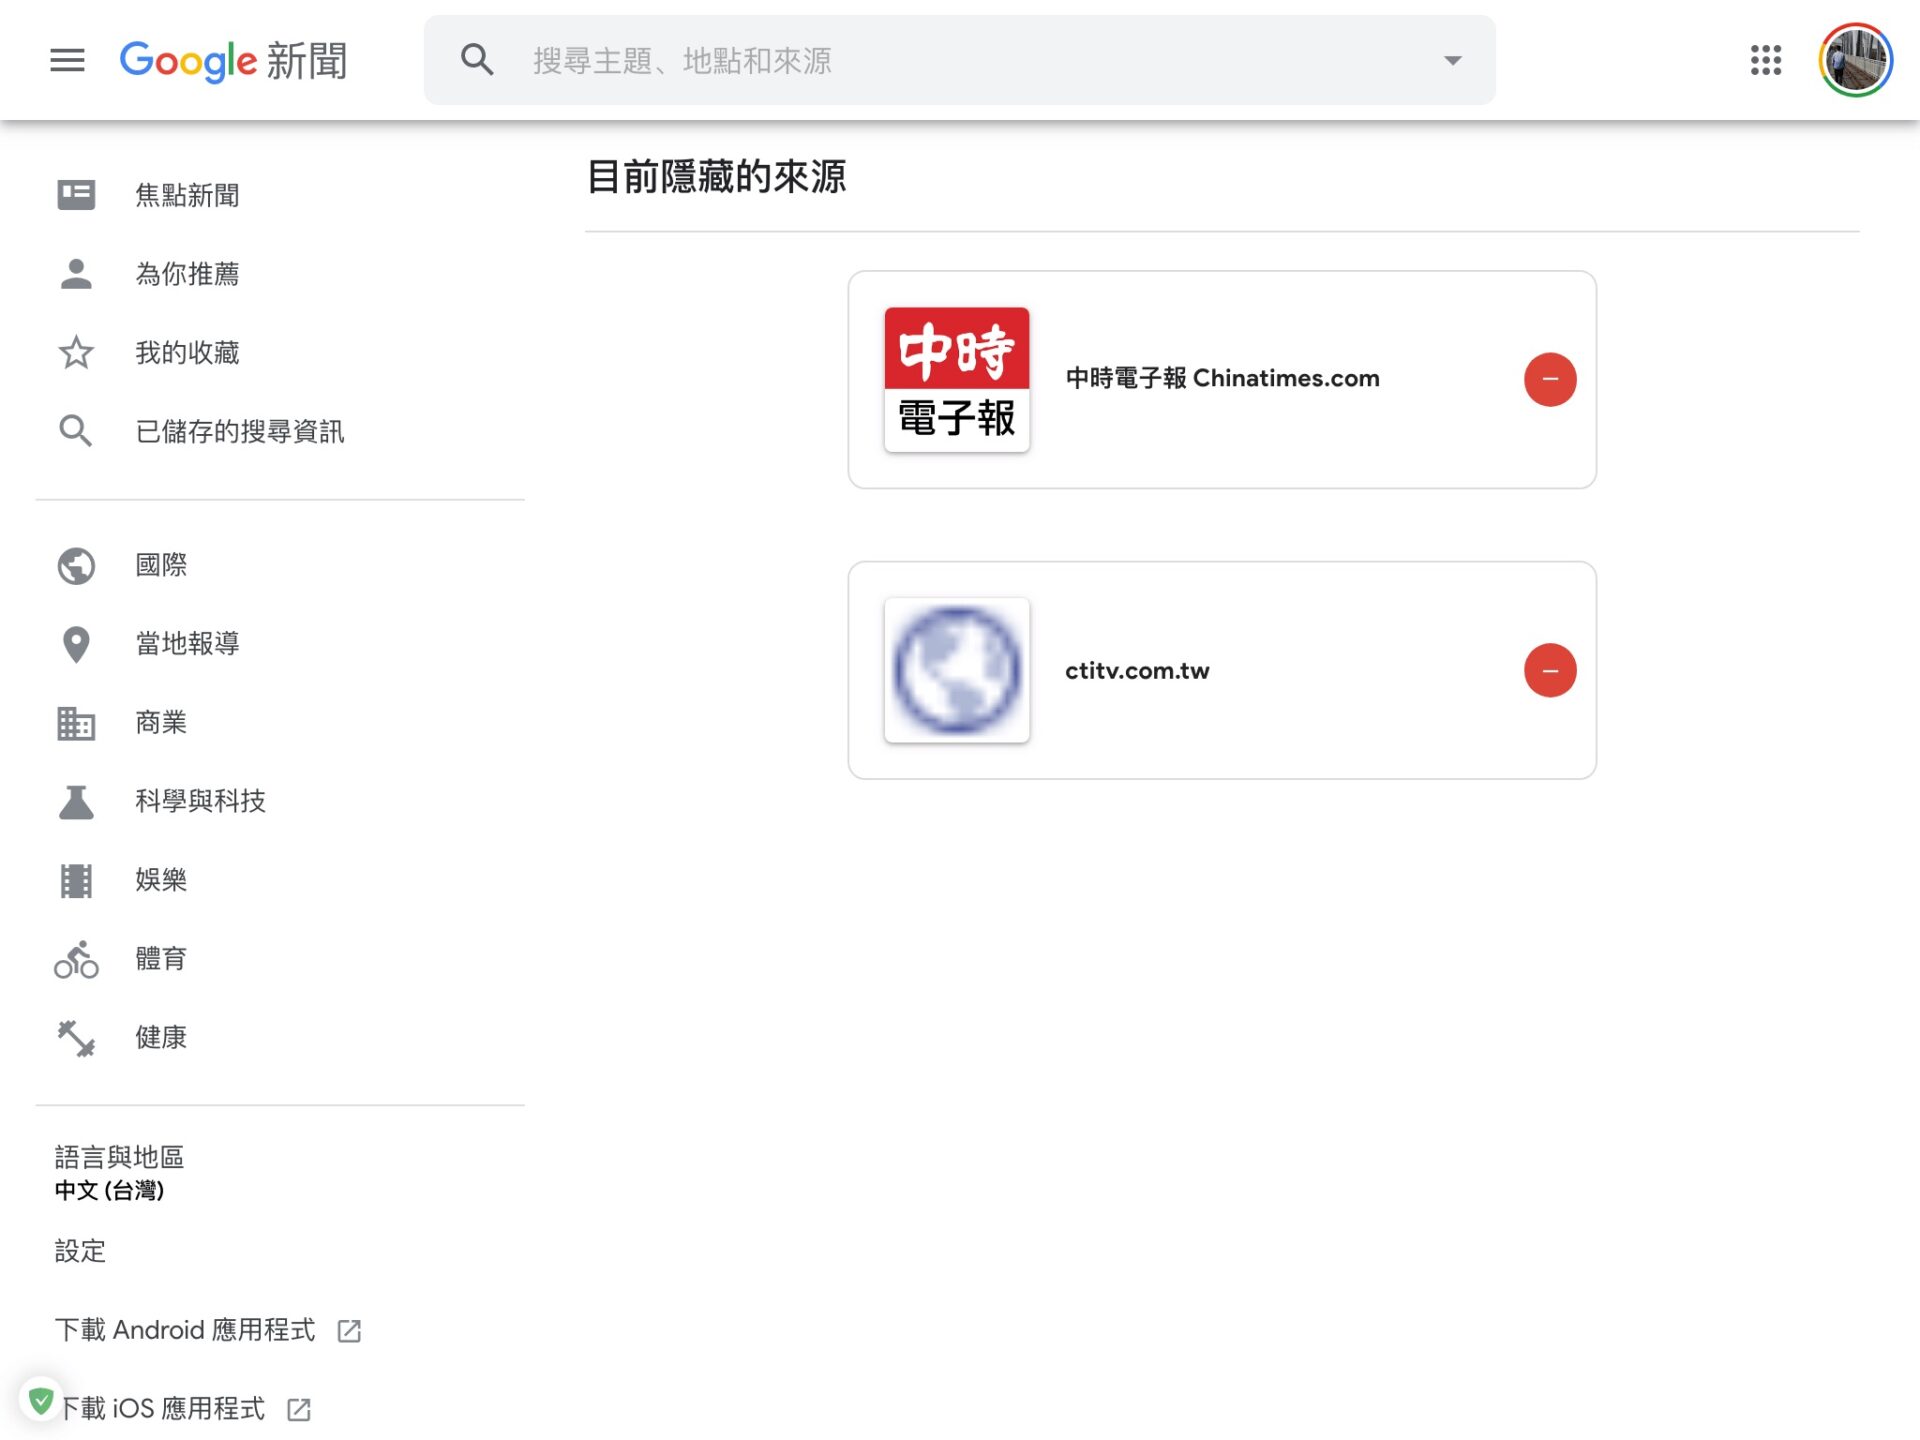1920x1440 pixels.
Task: Click the 商業 building icon
Action: [76, 723]
